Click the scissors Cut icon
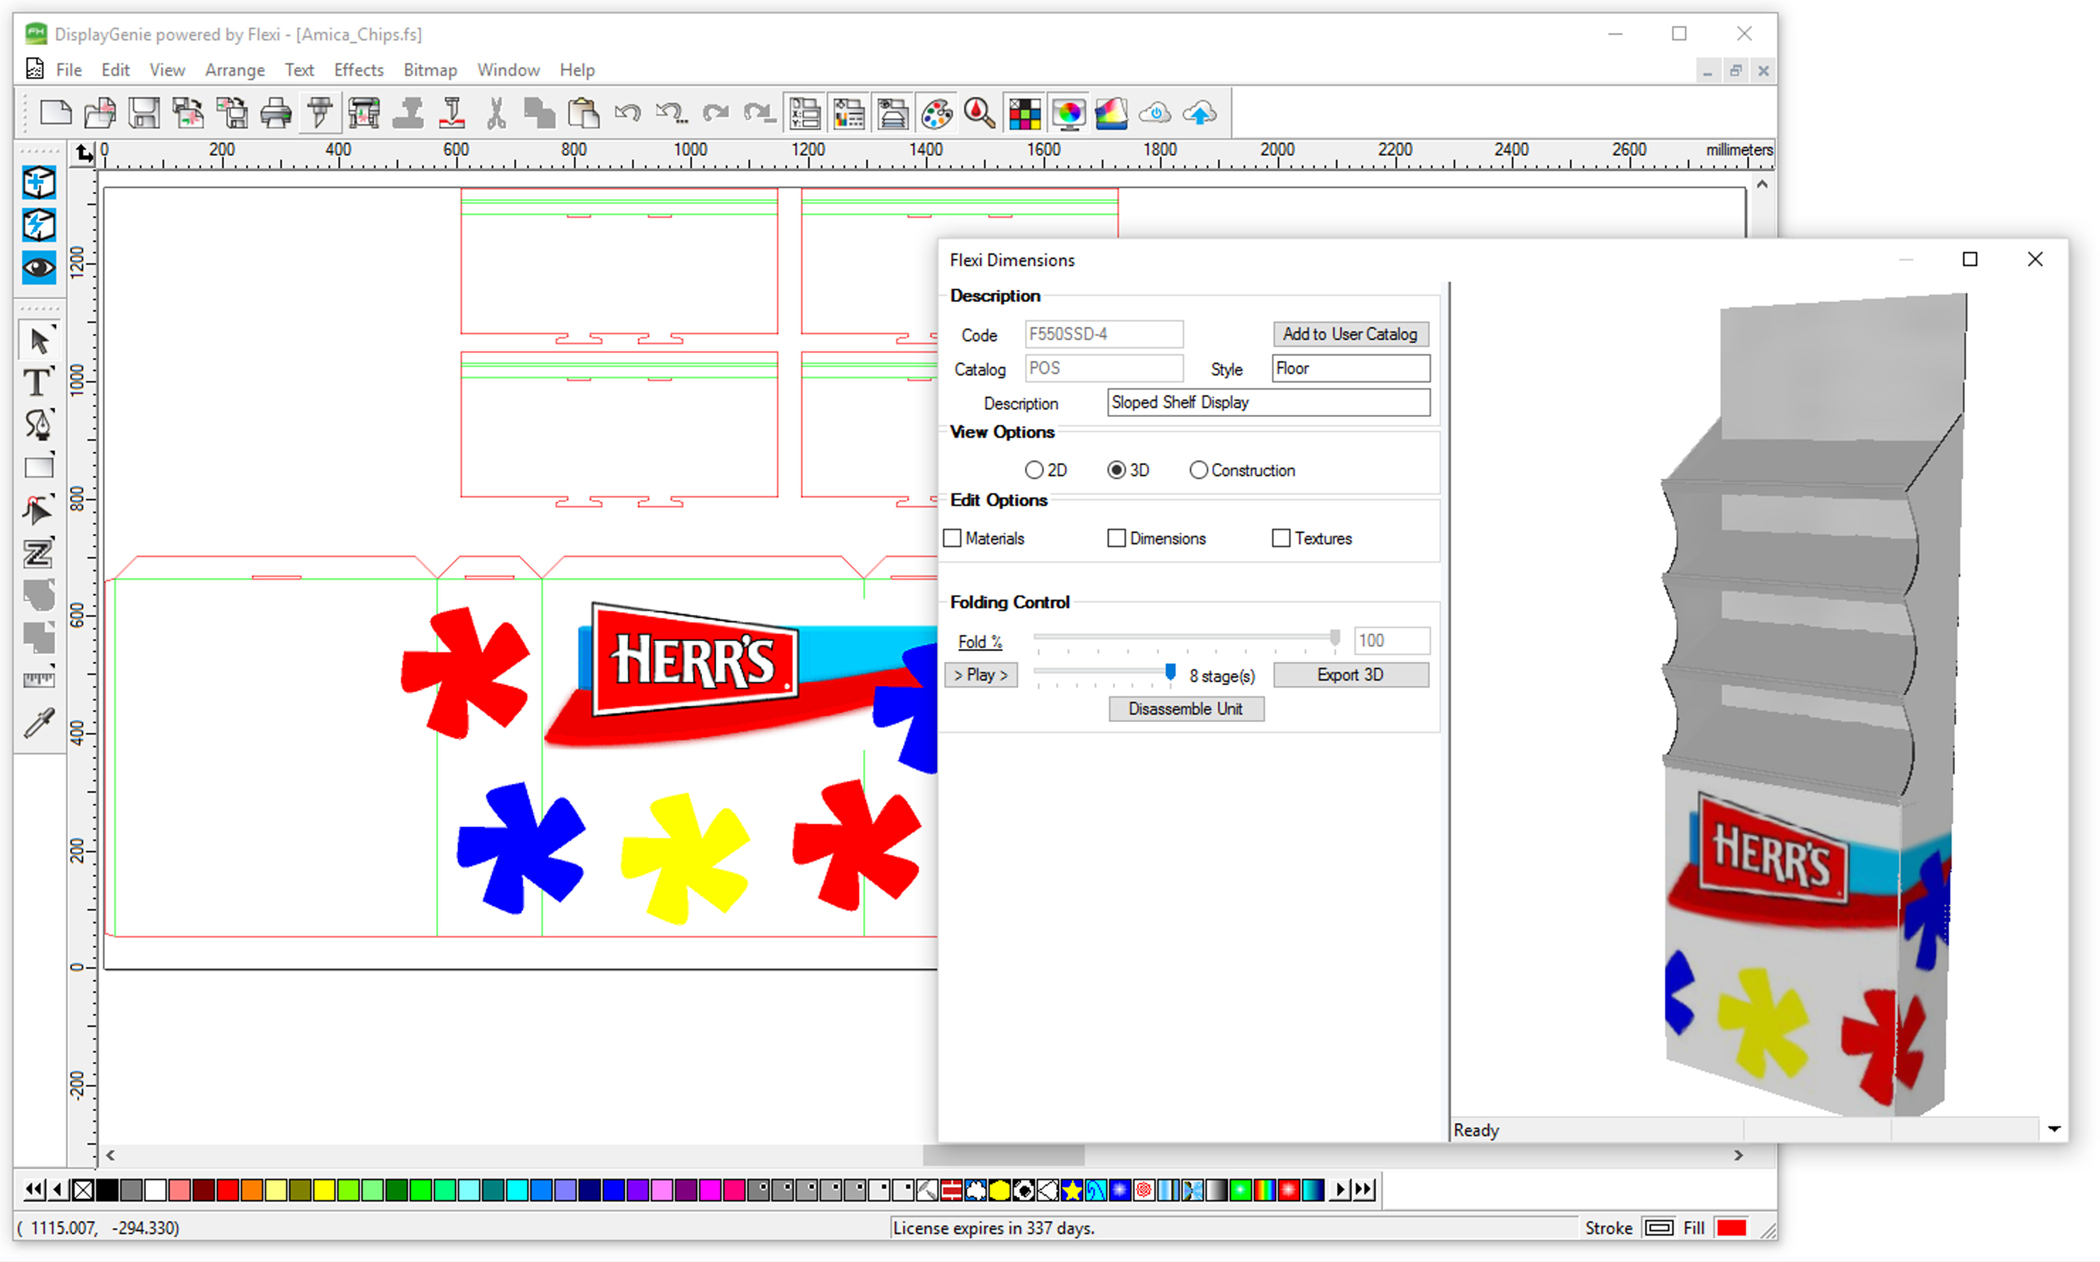Image resolution: width=2100 pixels, height=1262 pixels. tap(496, 113)
